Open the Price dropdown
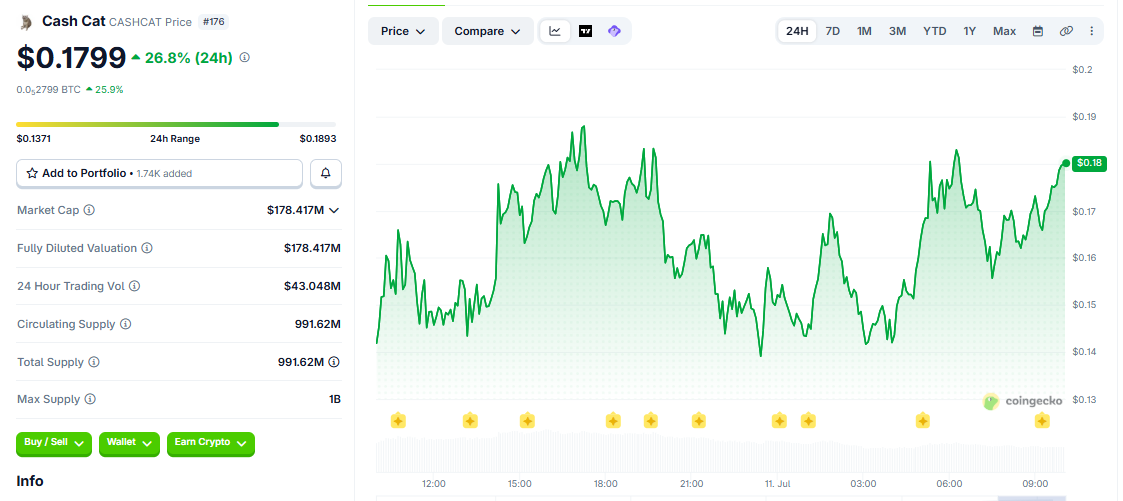 tap(403, 31)
